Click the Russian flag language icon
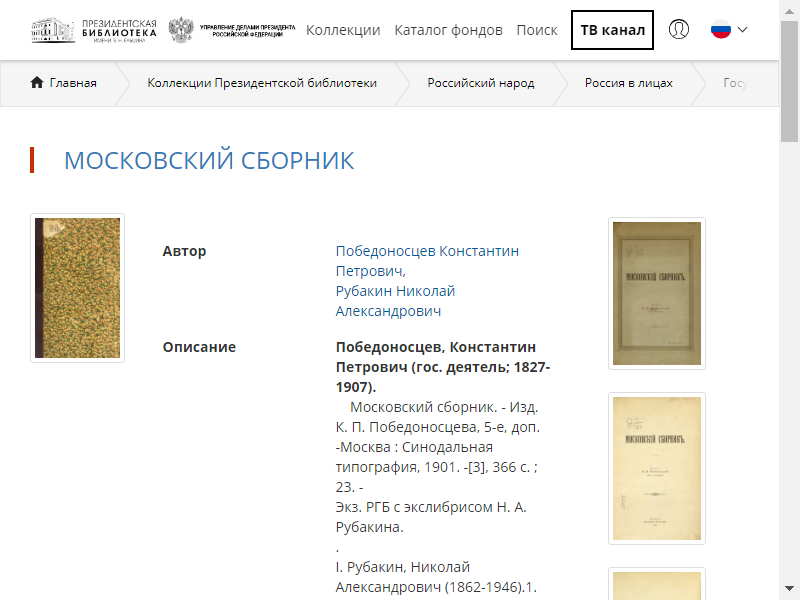This screenshot has height=600, width=800. pyautogui.click(x=721, y=30)
